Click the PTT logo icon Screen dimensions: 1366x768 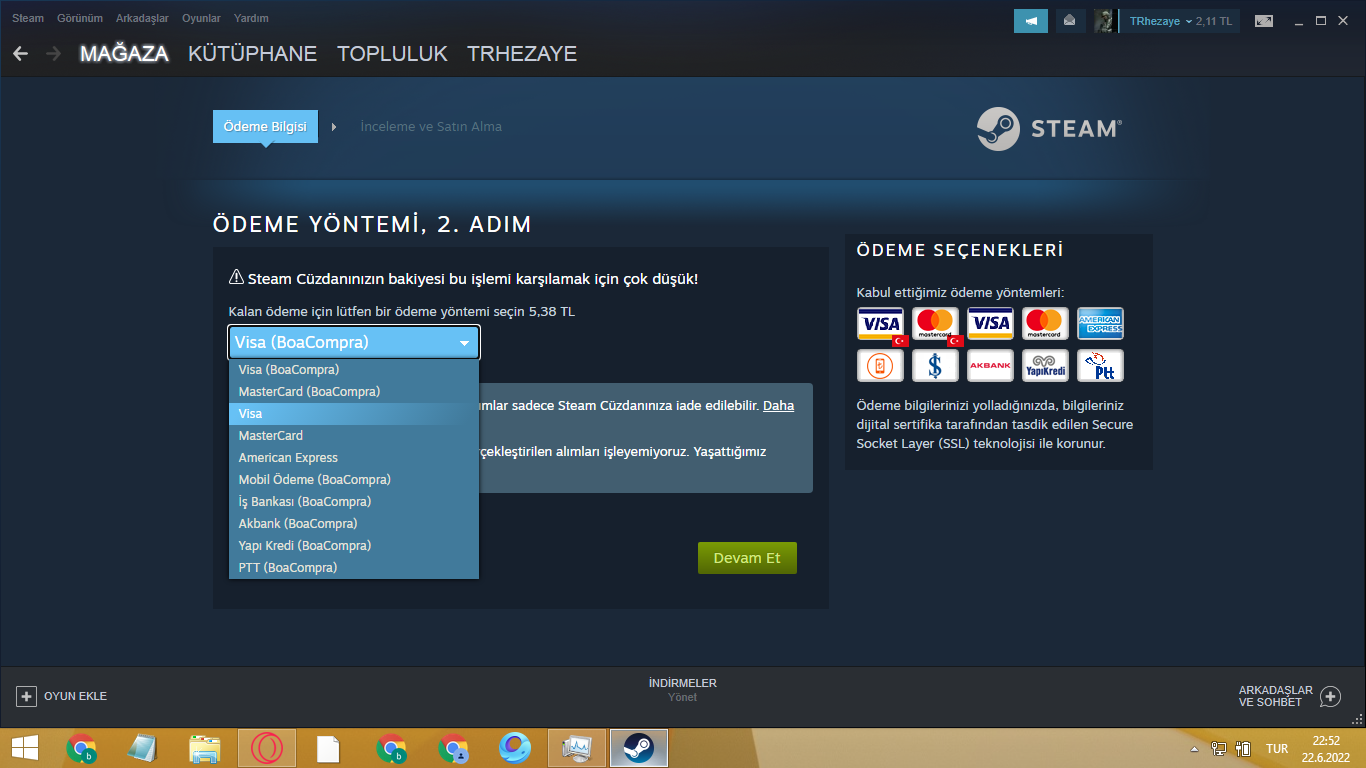1100,365
